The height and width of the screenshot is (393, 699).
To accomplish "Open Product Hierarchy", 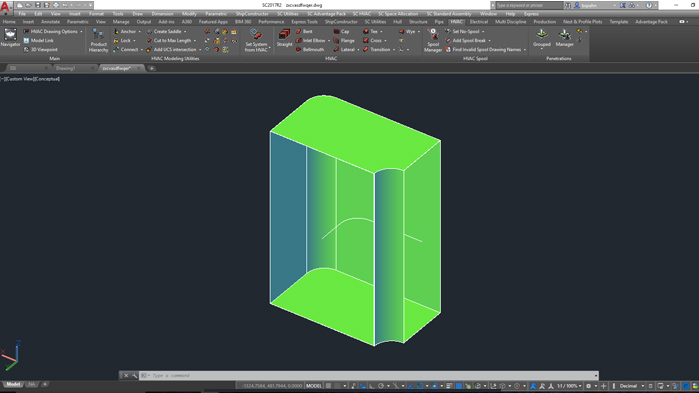I will pyautogui.click(x=98, y=41).
